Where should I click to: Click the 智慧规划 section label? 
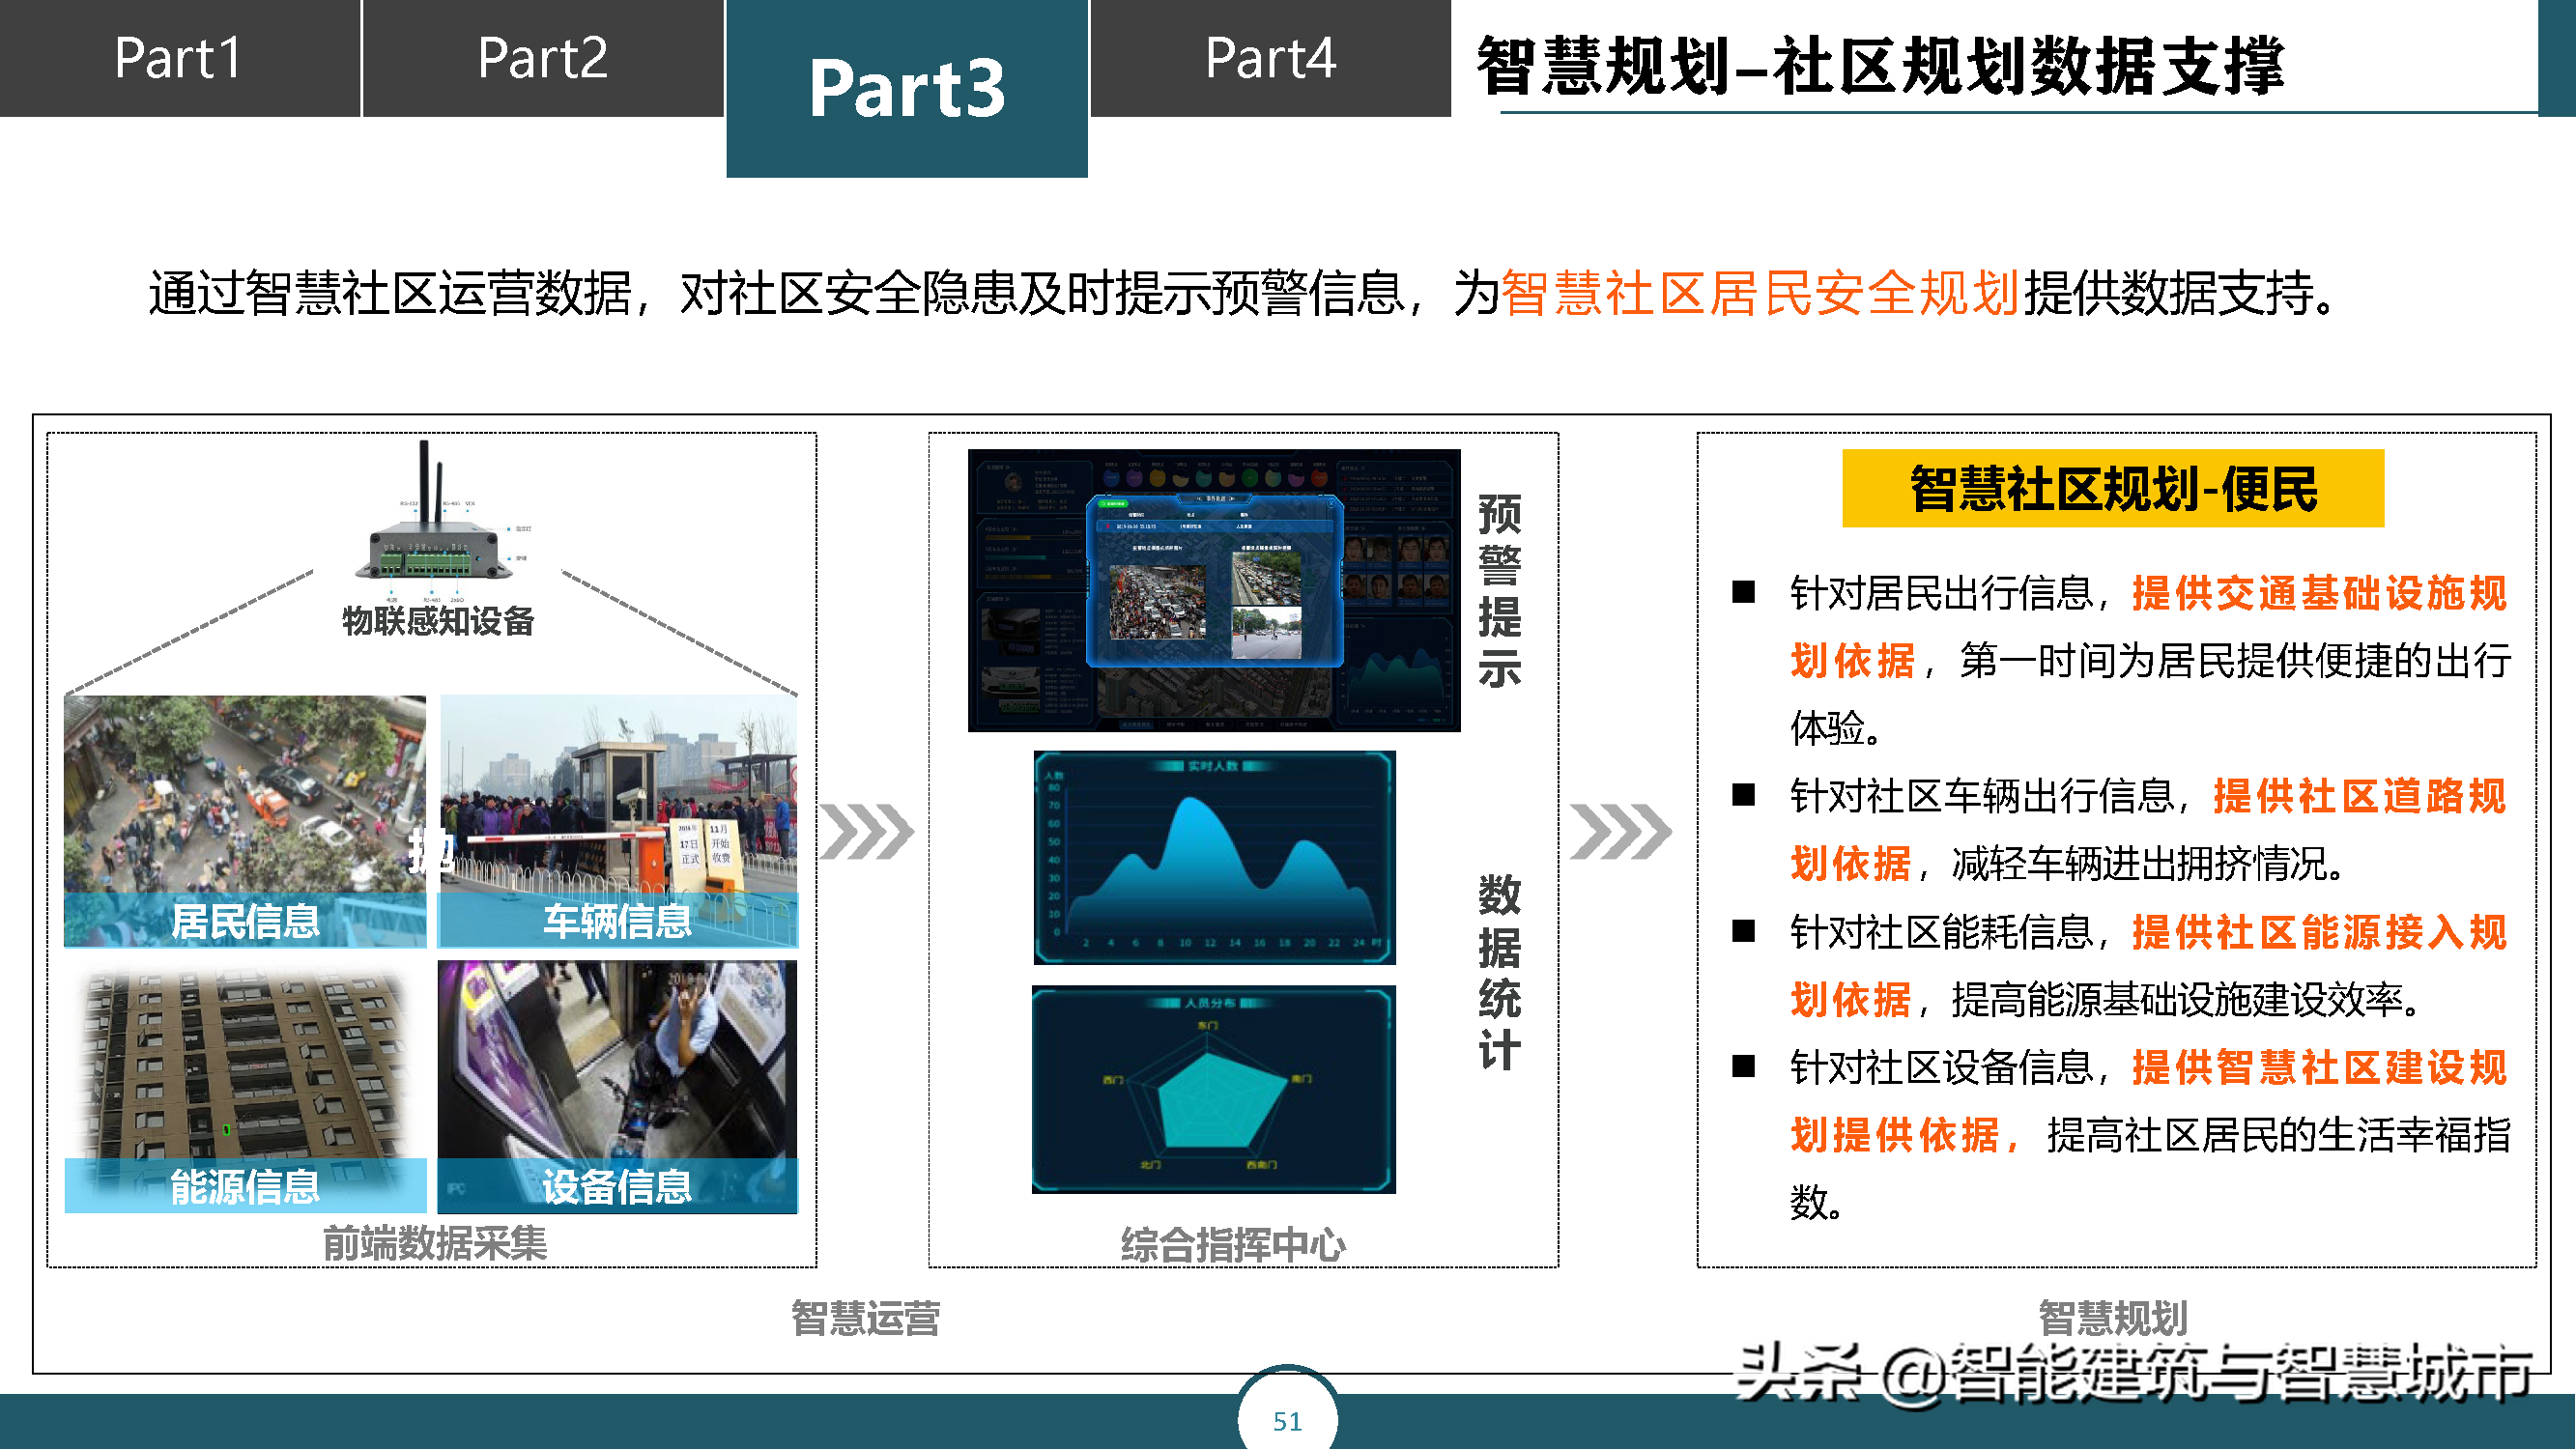(x=2113, y=1318)
